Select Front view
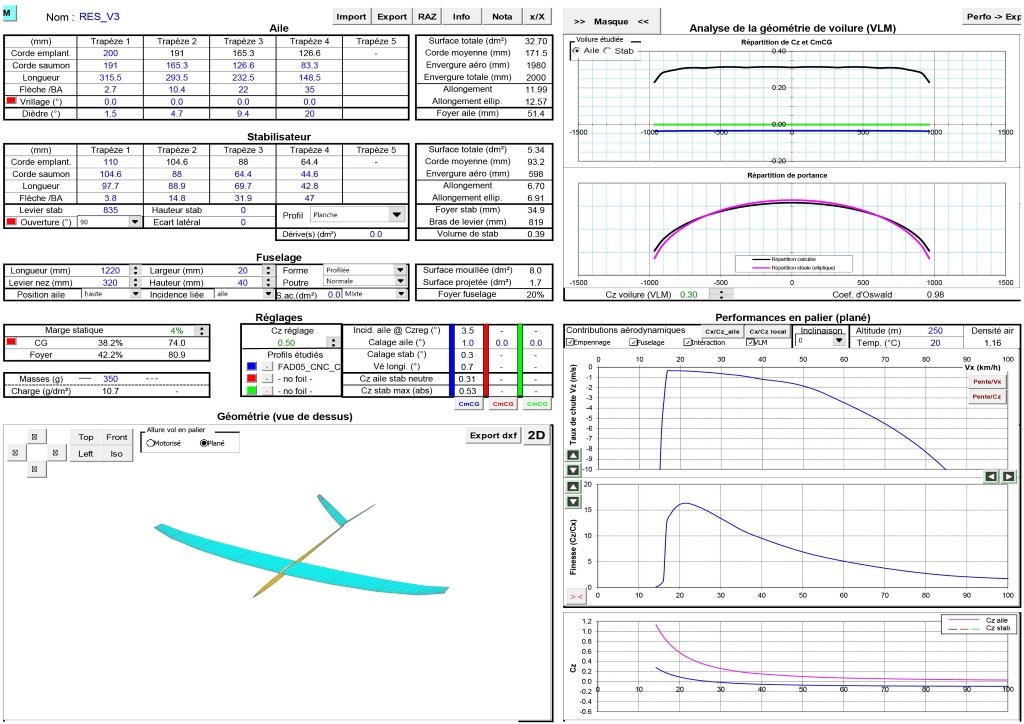This screenshot has width=1024, height=724. (117, 437)
